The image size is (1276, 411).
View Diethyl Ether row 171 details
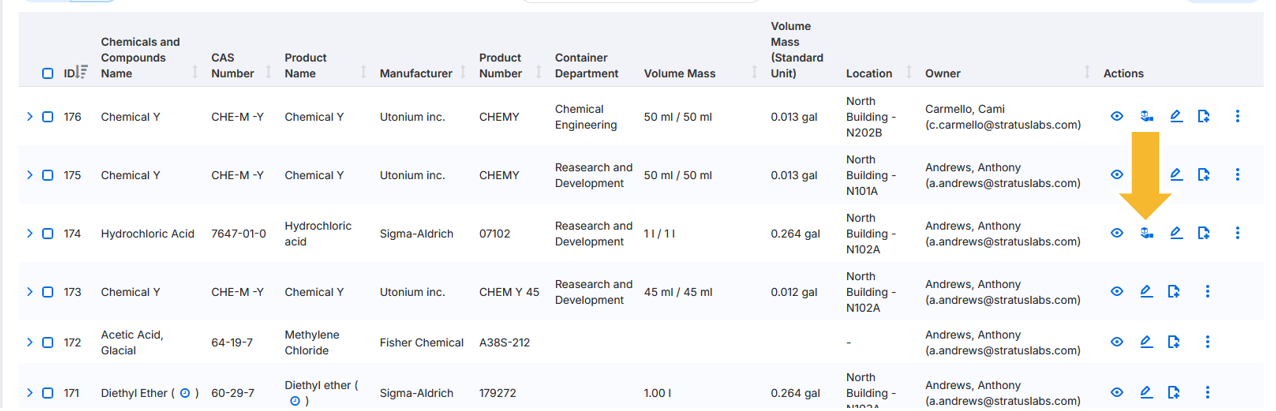pos(1117,393)
